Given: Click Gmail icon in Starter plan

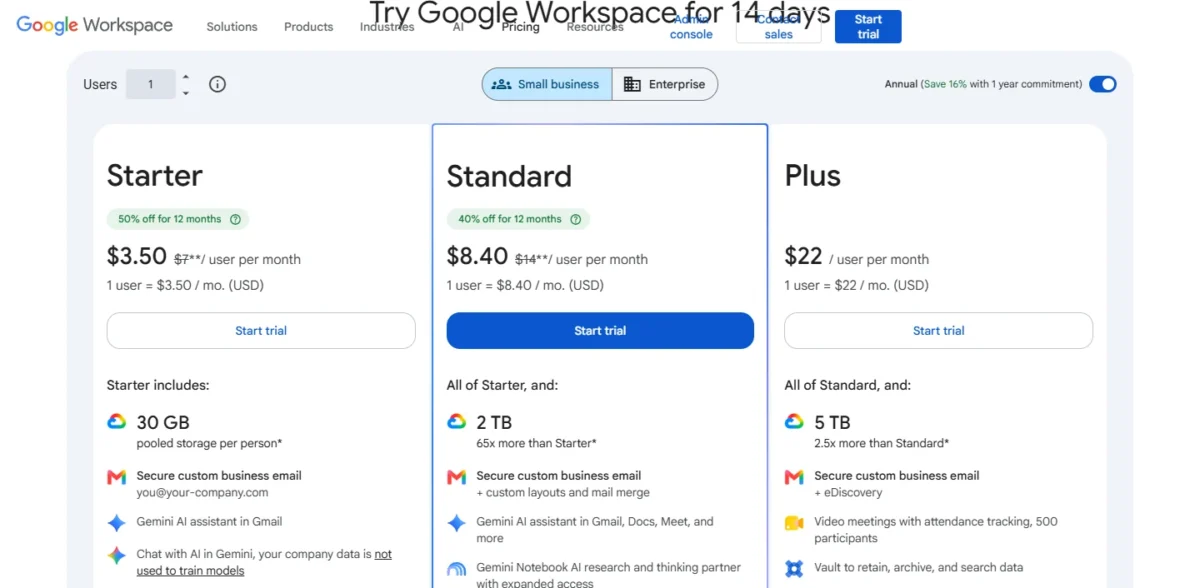Looking at the screenshot, I should (x=117, y=477).
